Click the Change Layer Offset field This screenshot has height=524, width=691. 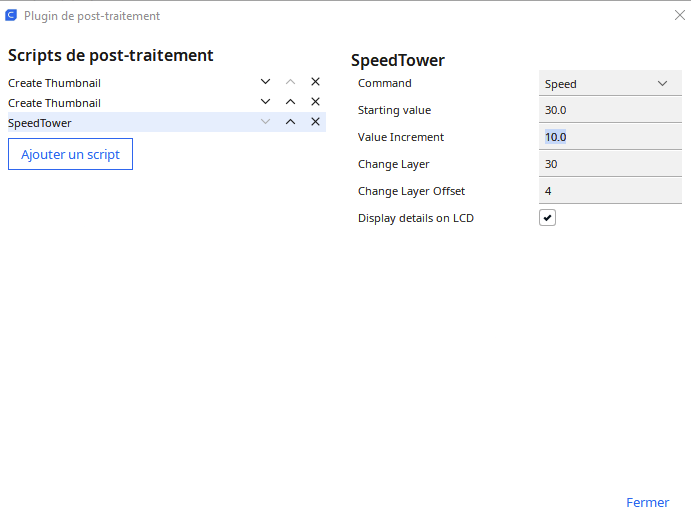pyautogui.click(x=610, y=191)
